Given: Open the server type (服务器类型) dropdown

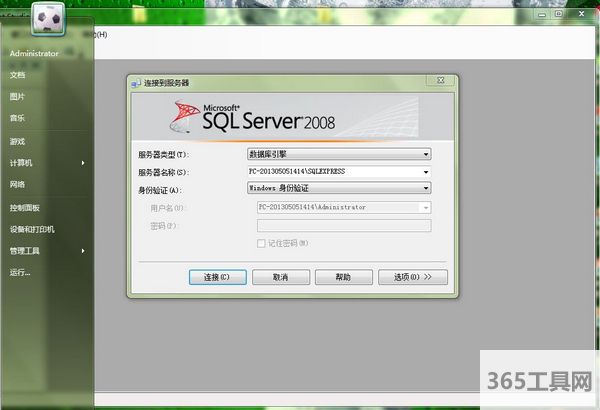Looking at the screenshot, I should click(339, 154).
